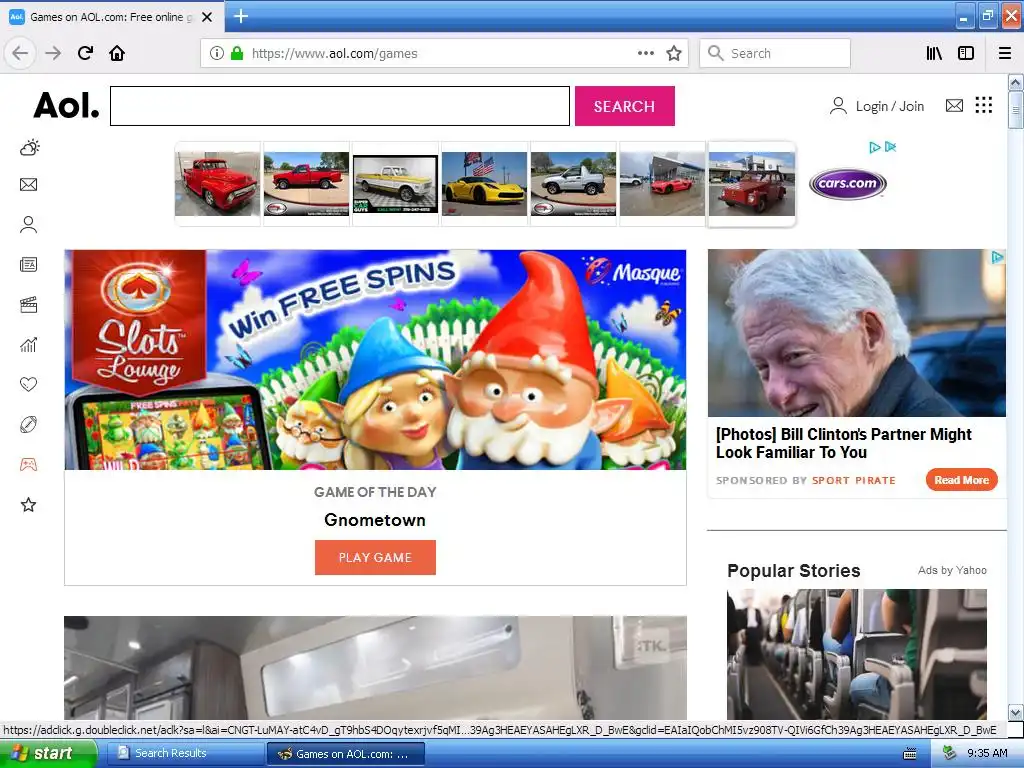
Task: Go back with the browser back arrow
Action: click(20, 53)
